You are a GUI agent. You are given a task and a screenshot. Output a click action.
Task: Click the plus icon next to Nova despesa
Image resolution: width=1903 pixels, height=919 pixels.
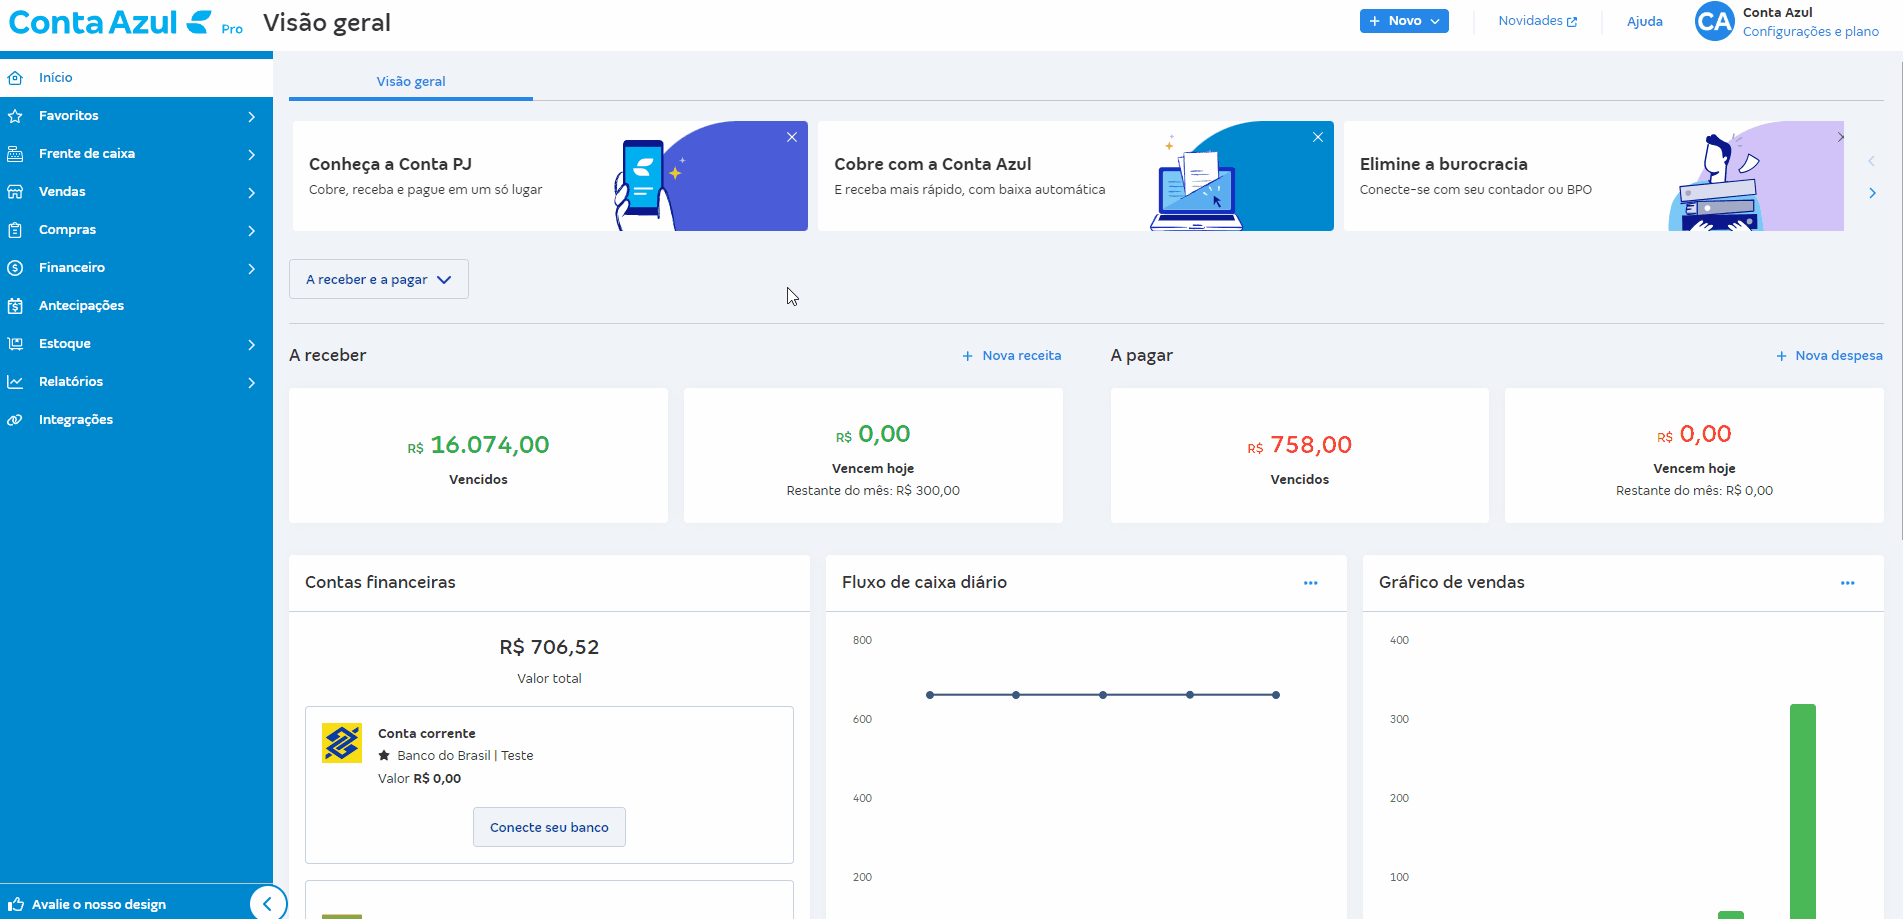click(1781, 356)
